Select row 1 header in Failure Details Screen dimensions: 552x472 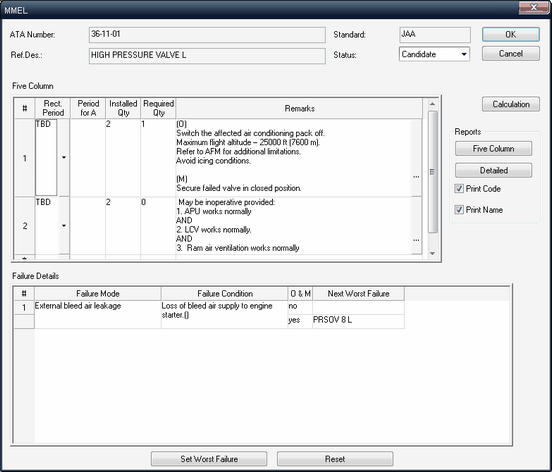pyautogui.click(x=24, y=308)
